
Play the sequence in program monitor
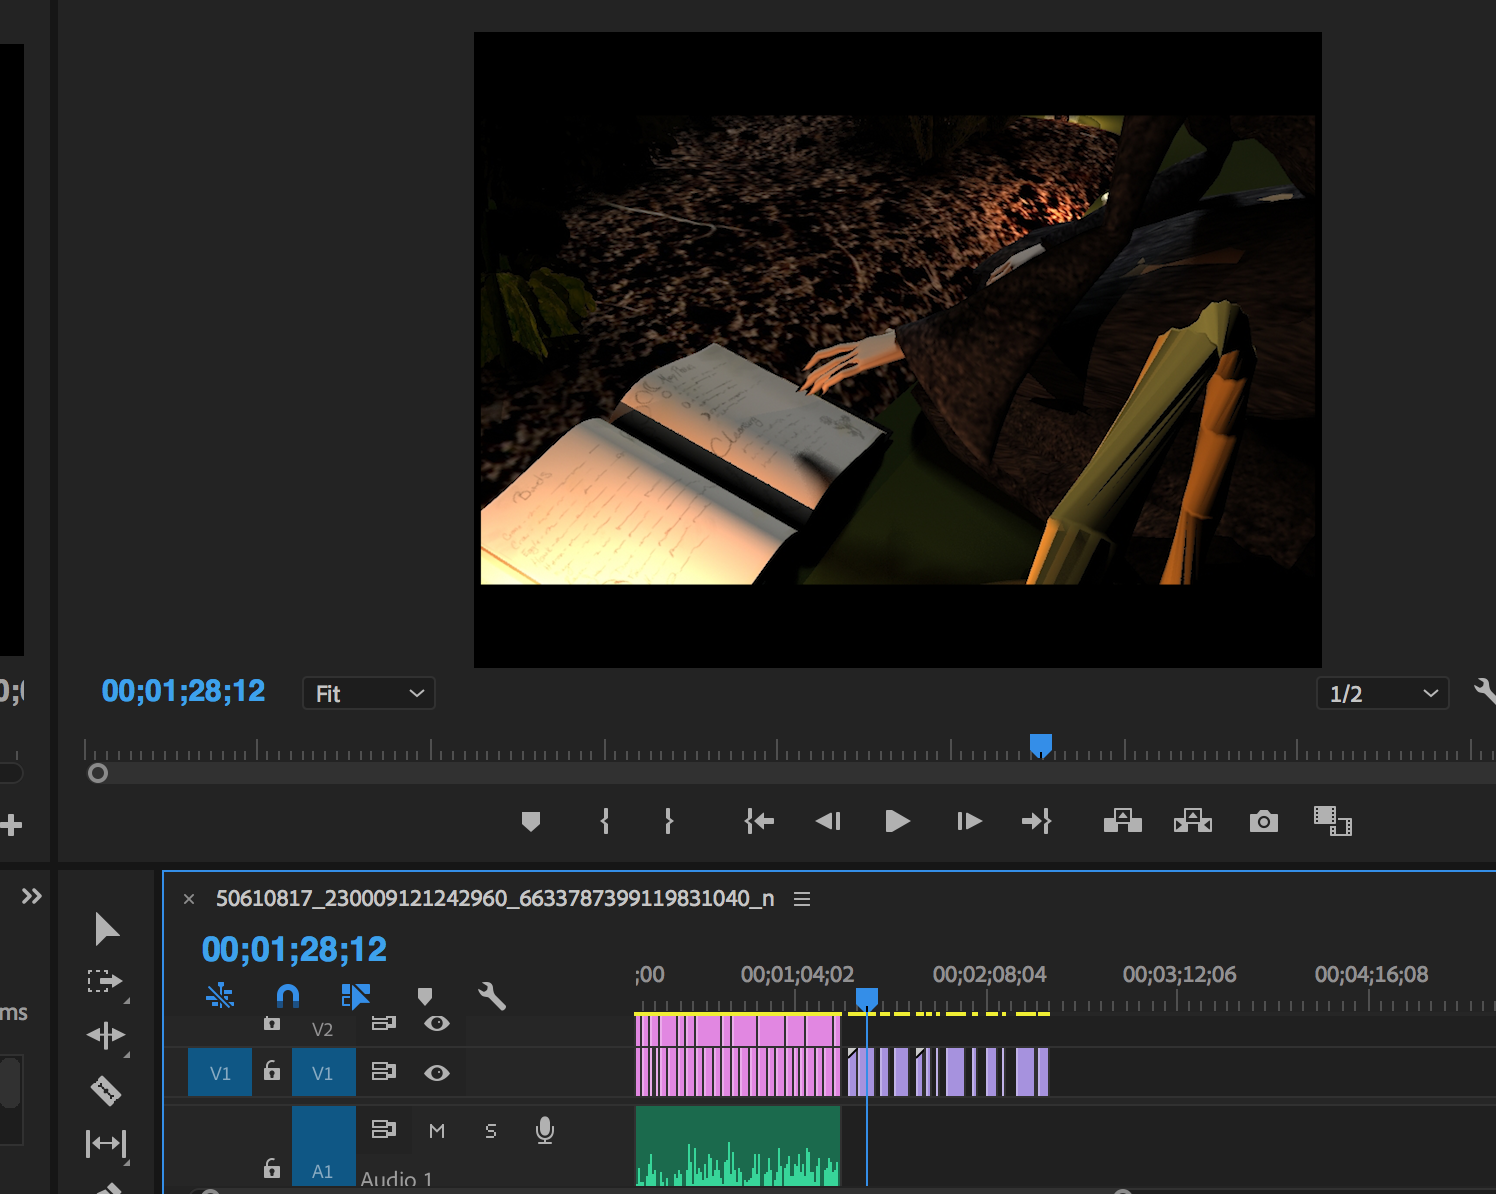pos(897,822)
